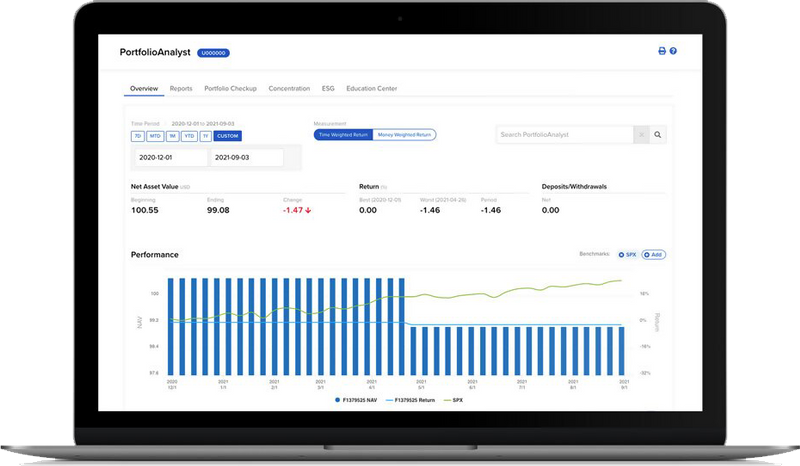Screen dimensions: 800x466
Task: Click the print icon in the header
Action: click(662, 51)
